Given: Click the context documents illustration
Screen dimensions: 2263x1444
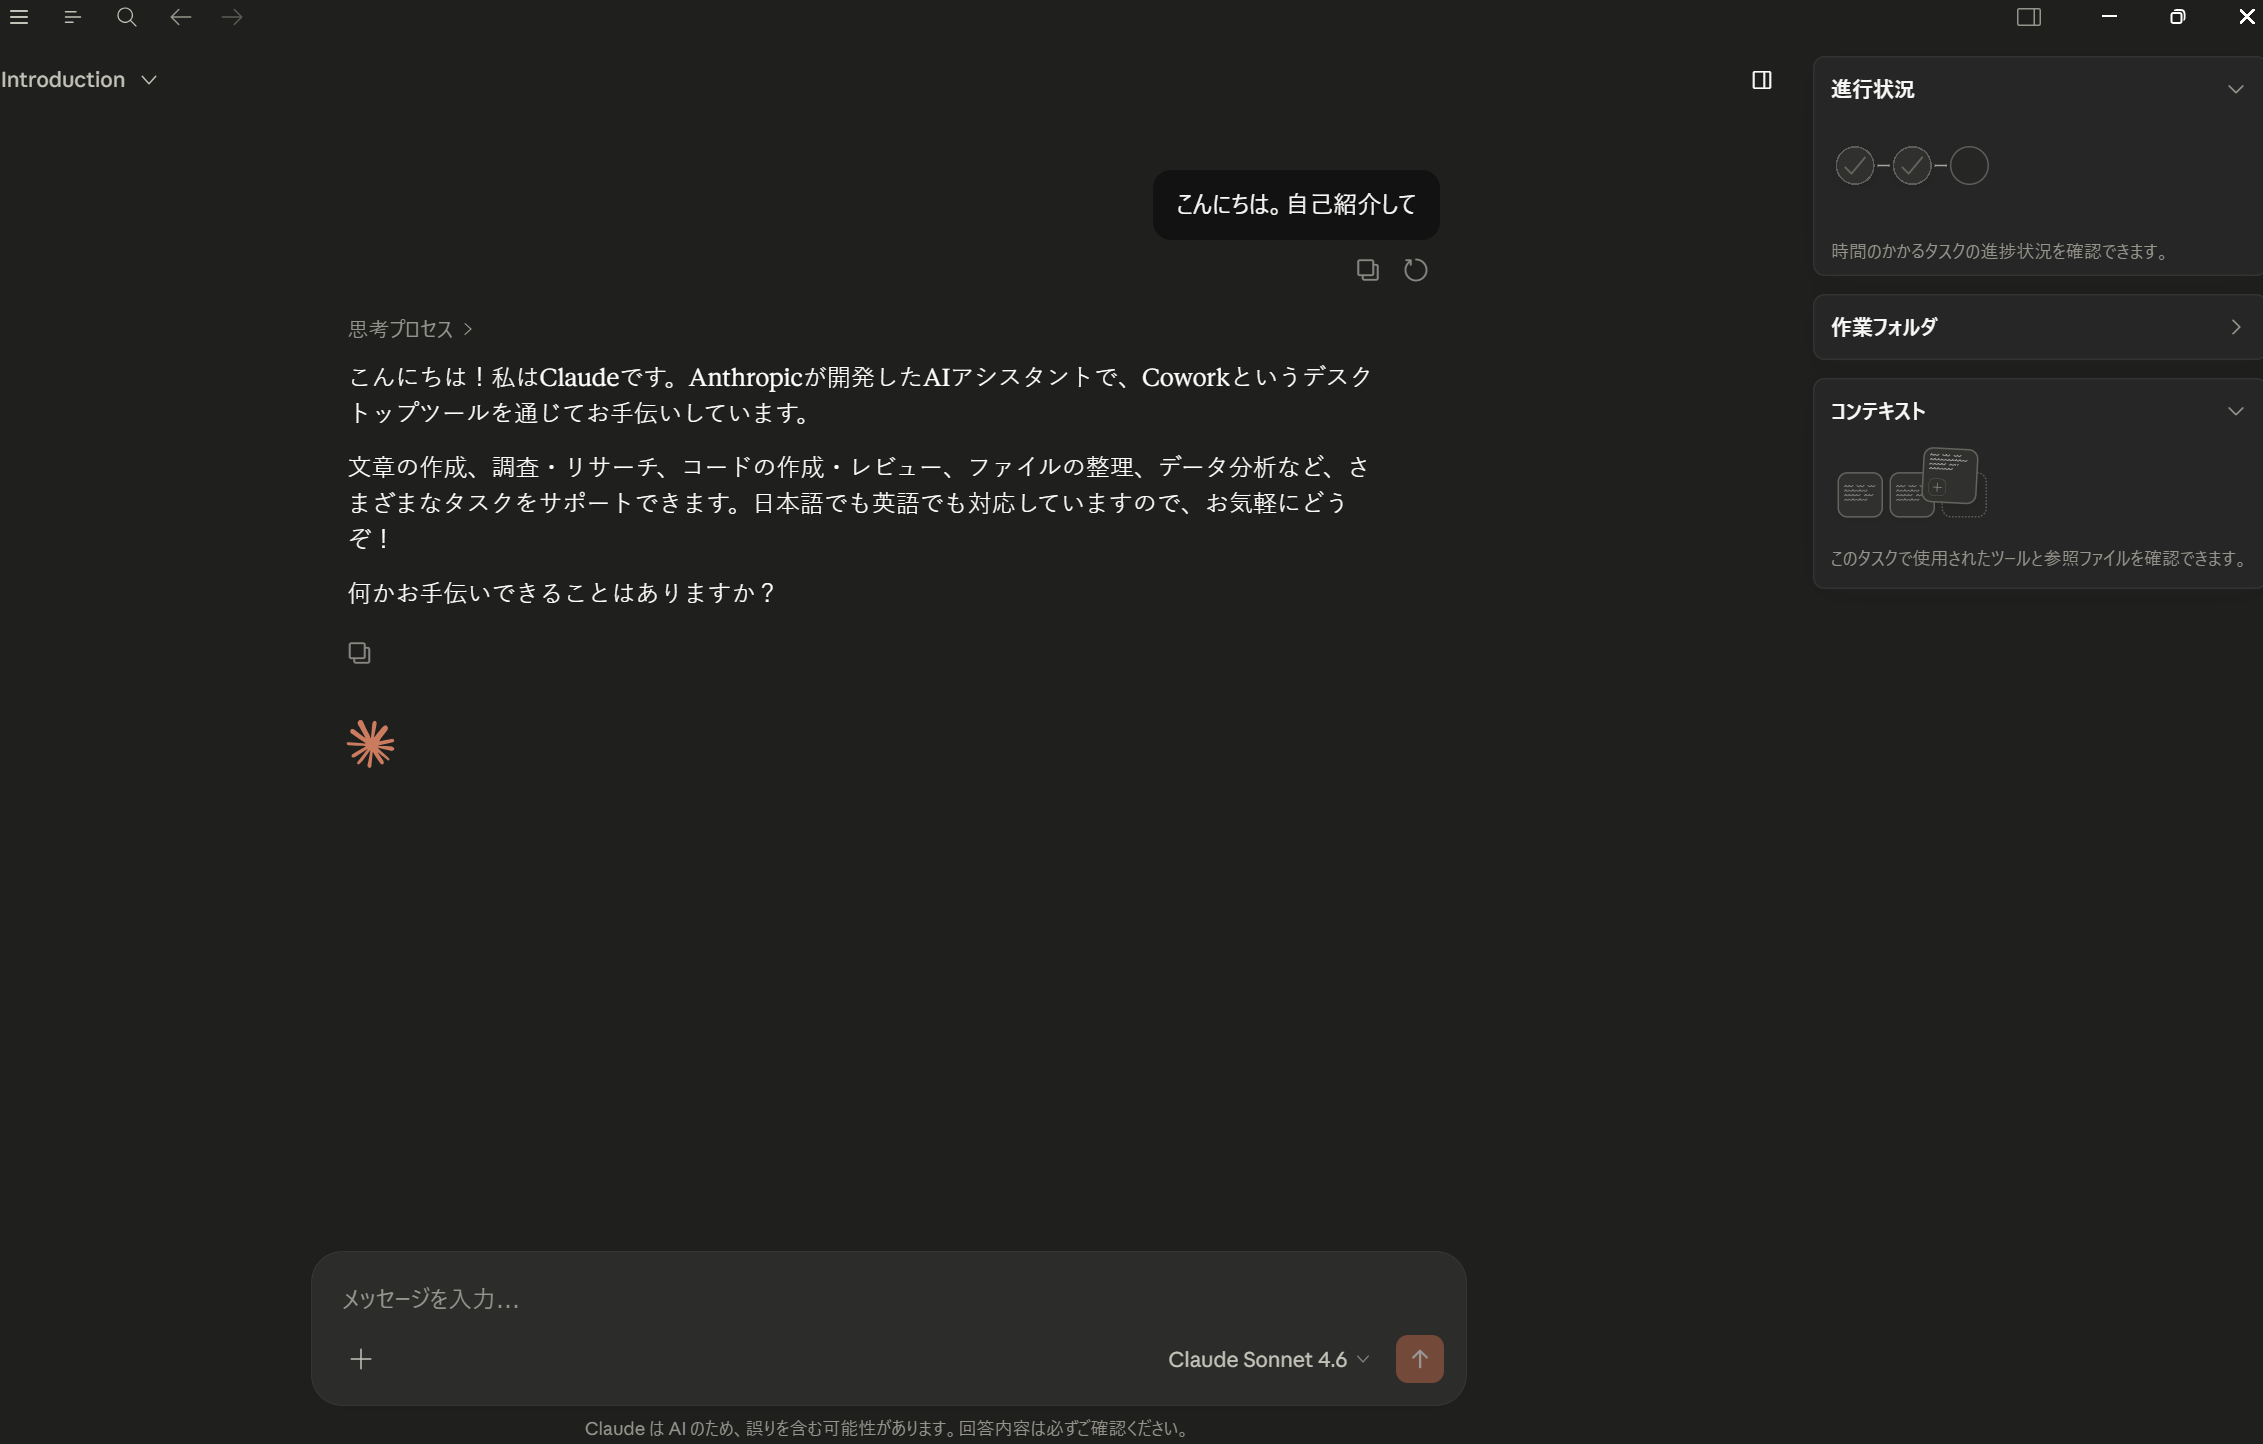Looking at the screenshot, I should tap(1911, 483).
